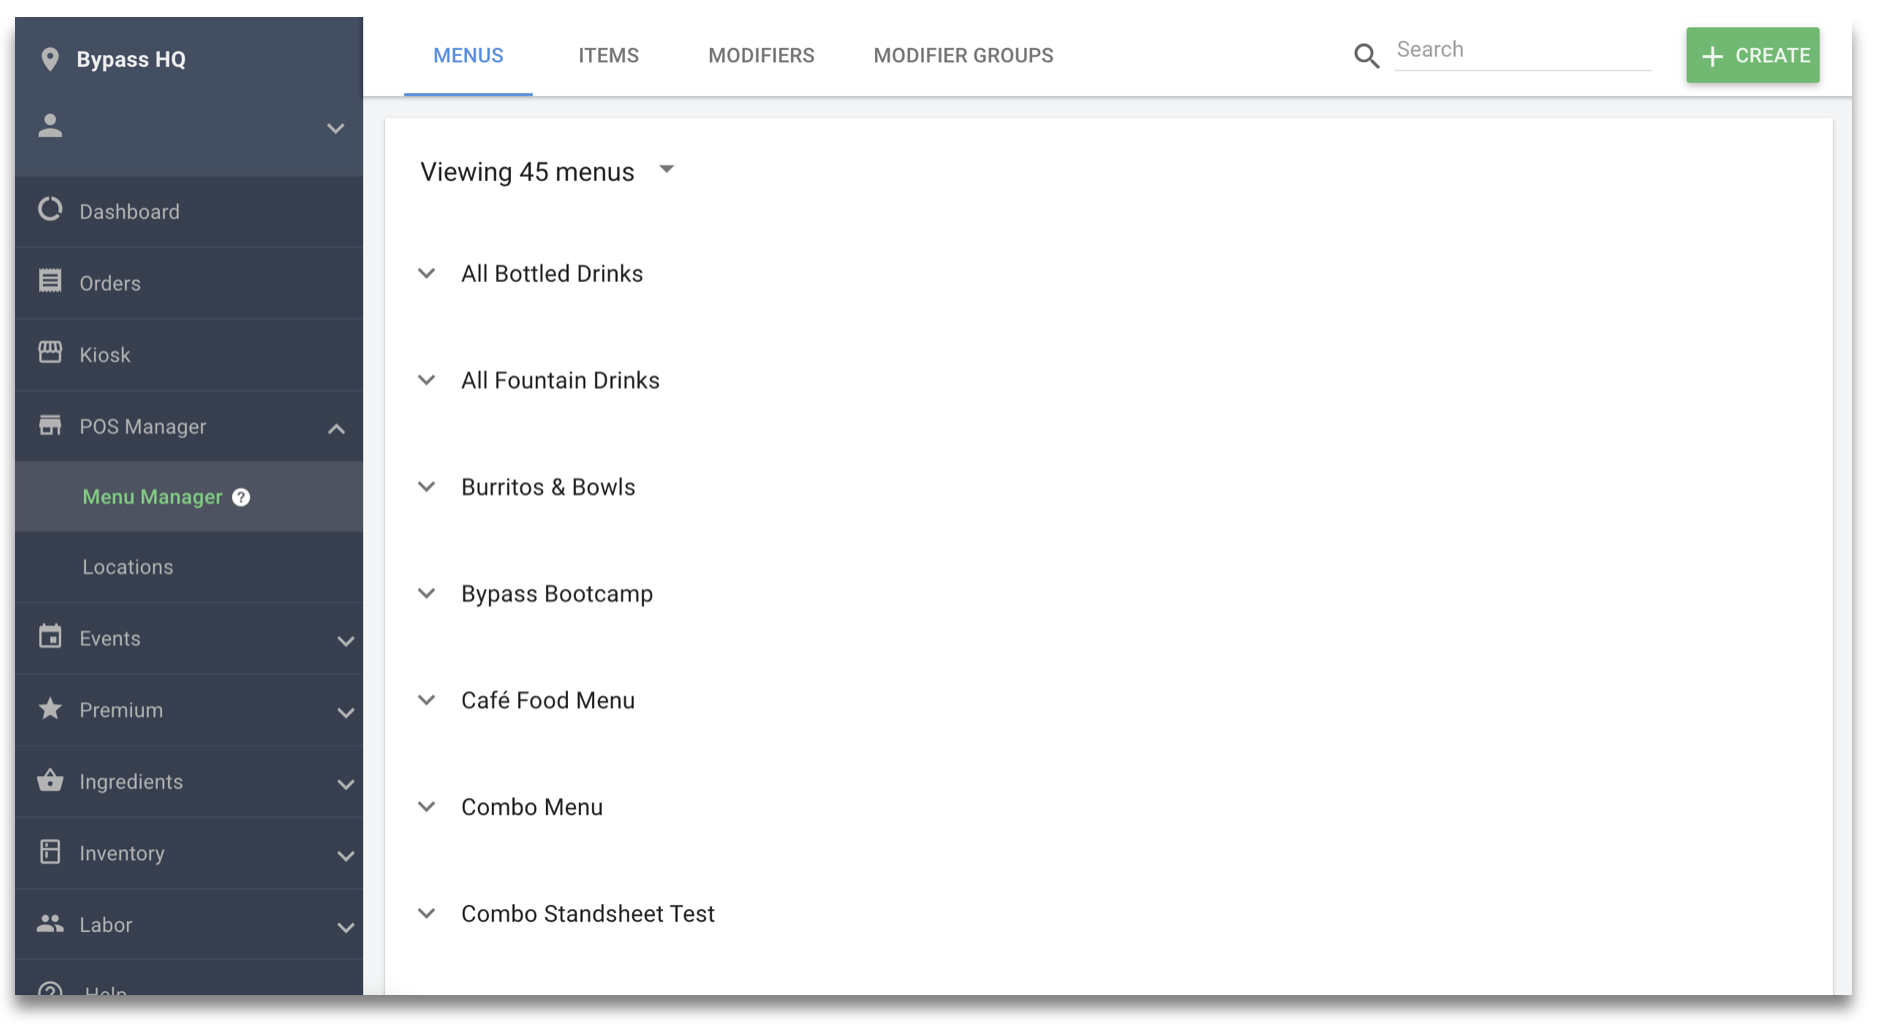The width and height of the screenshot is (1882, 1026).
Task: Click the Ingredients basket icon
Action: 50,780
